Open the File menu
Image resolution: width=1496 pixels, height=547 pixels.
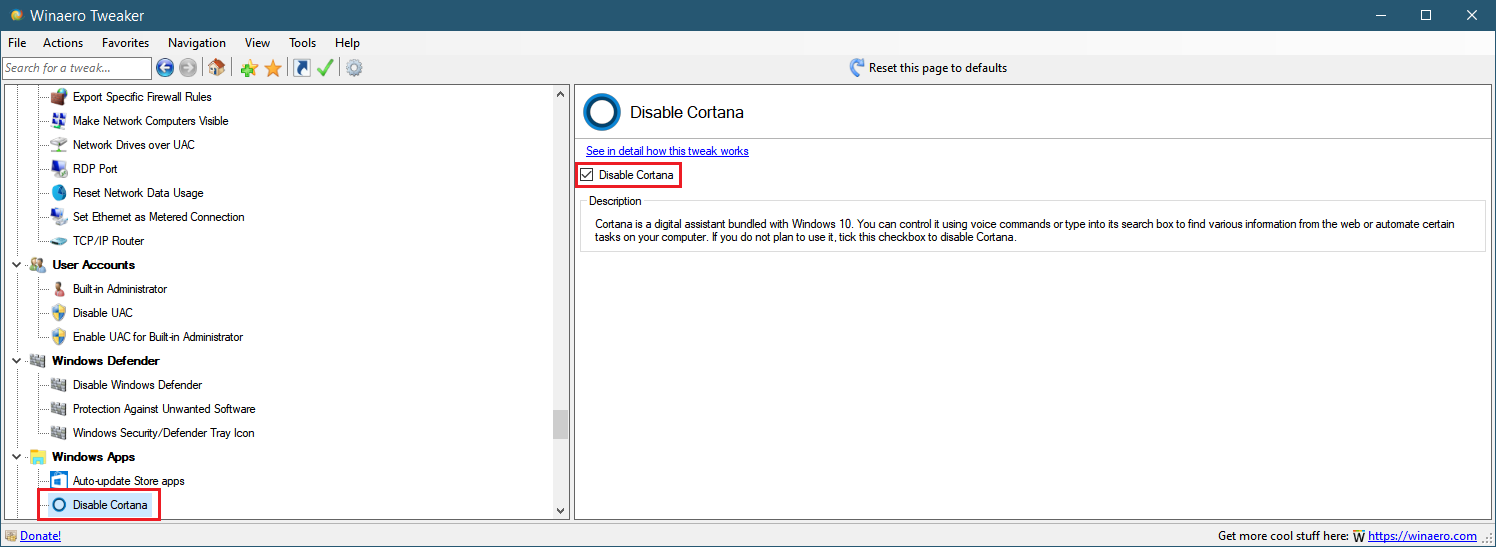coord(17,43)
